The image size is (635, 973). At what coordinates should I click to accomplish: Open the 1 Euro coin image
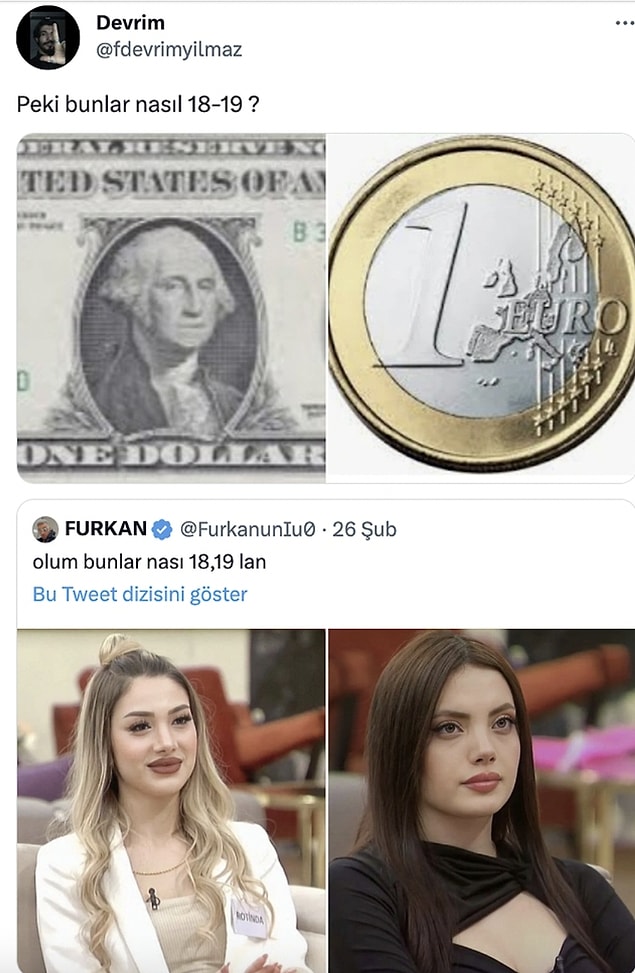tap(481, 308)
